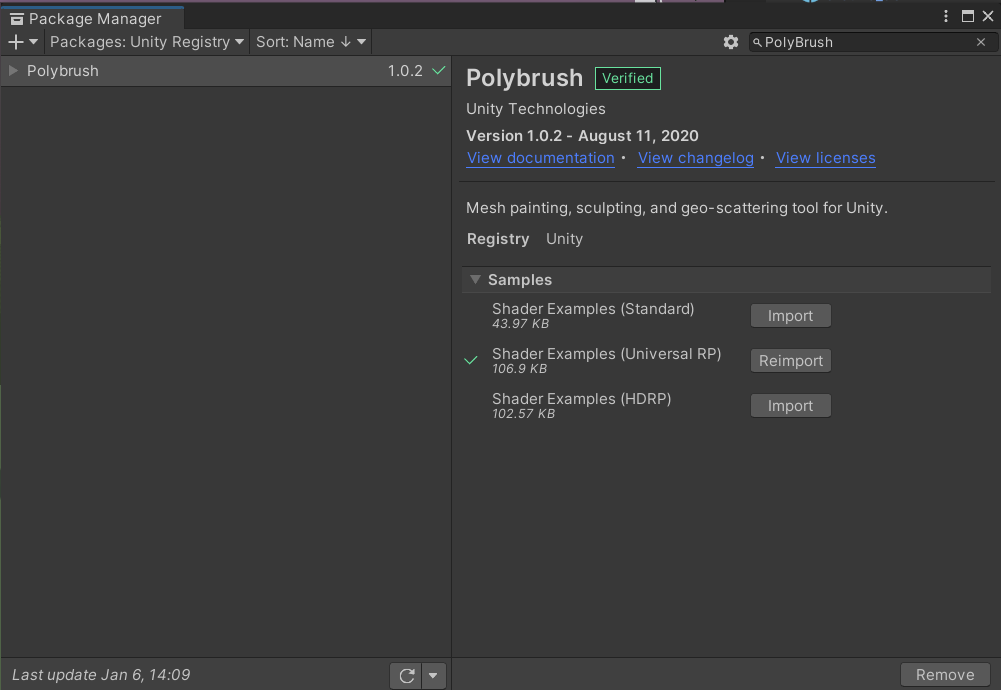Viewport: 1001px width, 690px height.
Task: Open the refresh options dropdown arrow
Action: pos(433,675)
